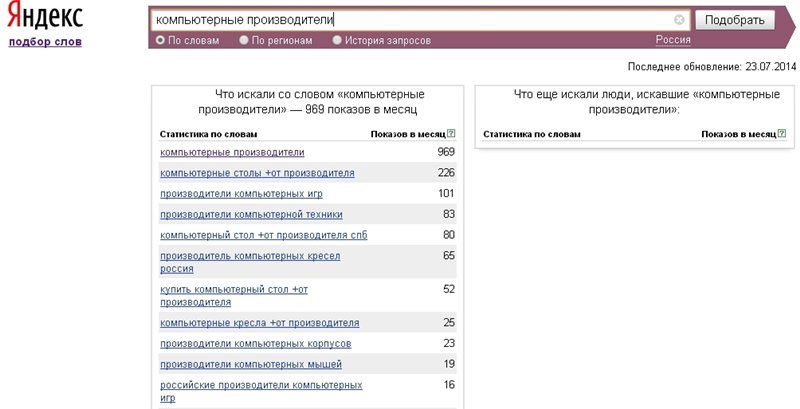
Task: Click right 'Показов в месяц' header text
Action: pyautogui.click(x=739, y=134)
